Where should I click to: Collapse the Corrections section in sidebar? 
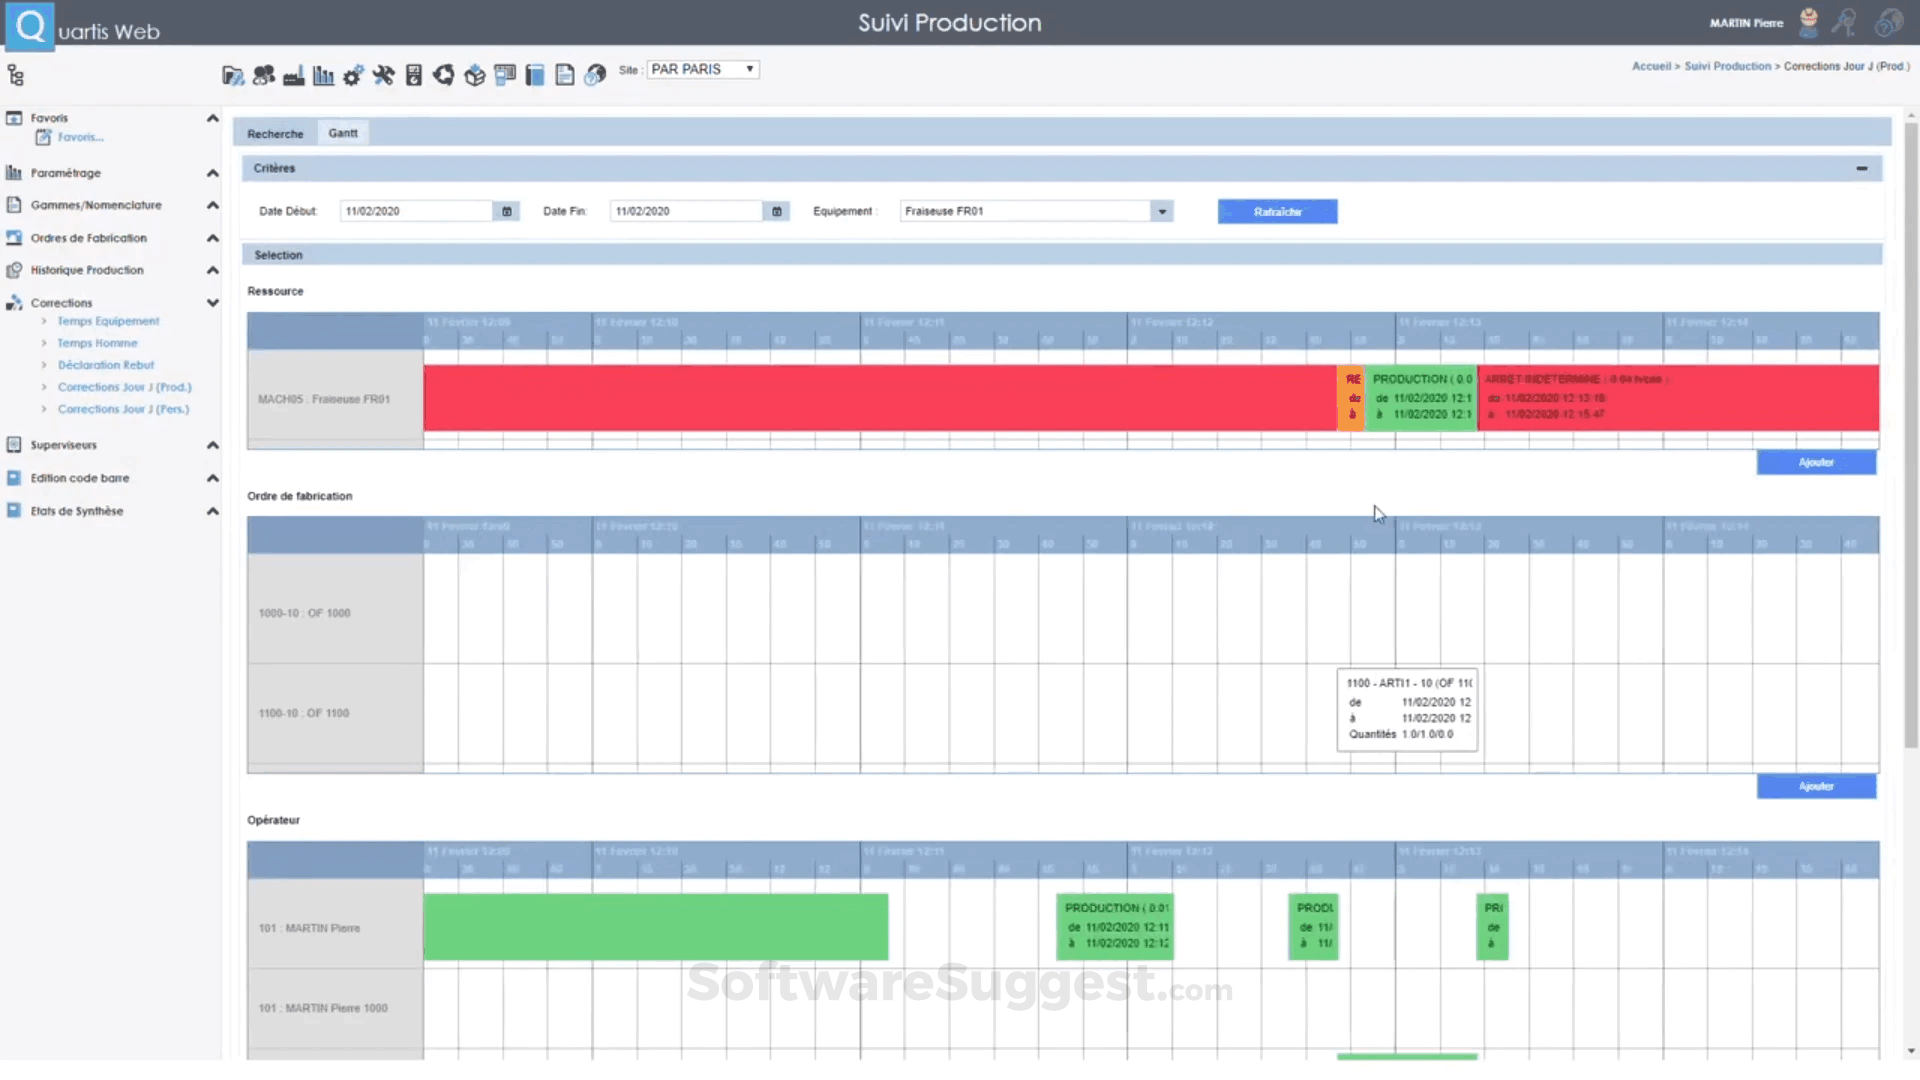click(x=212, y=302)
